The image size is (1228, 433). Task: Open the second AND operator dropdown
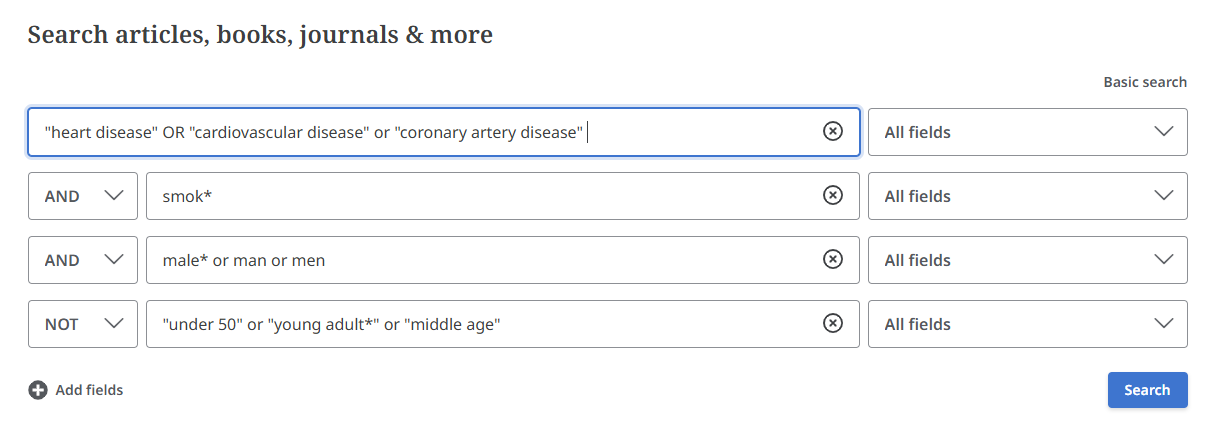point(83,260)
